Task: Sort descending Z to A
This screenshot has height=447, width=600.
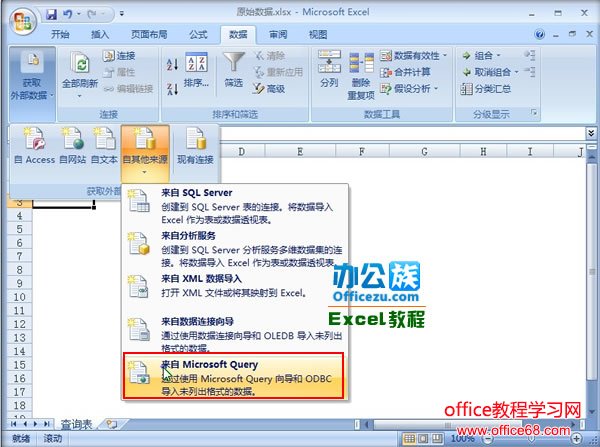Action: 172,89
